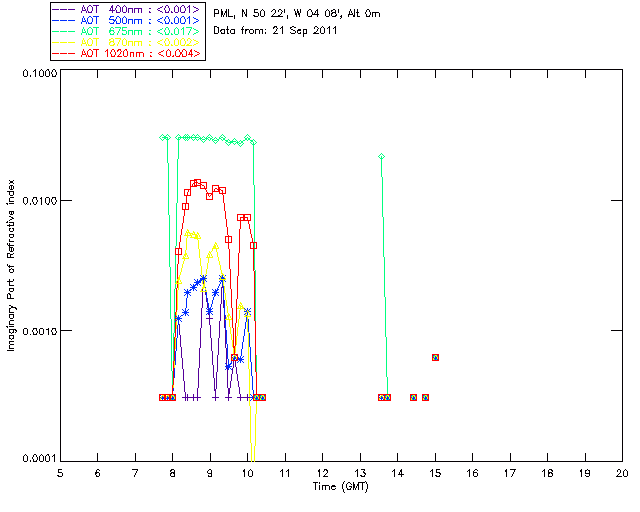The image size is (640, 512).
Task: Click the x-axis label 13
Action: click(x=360, y=473)
